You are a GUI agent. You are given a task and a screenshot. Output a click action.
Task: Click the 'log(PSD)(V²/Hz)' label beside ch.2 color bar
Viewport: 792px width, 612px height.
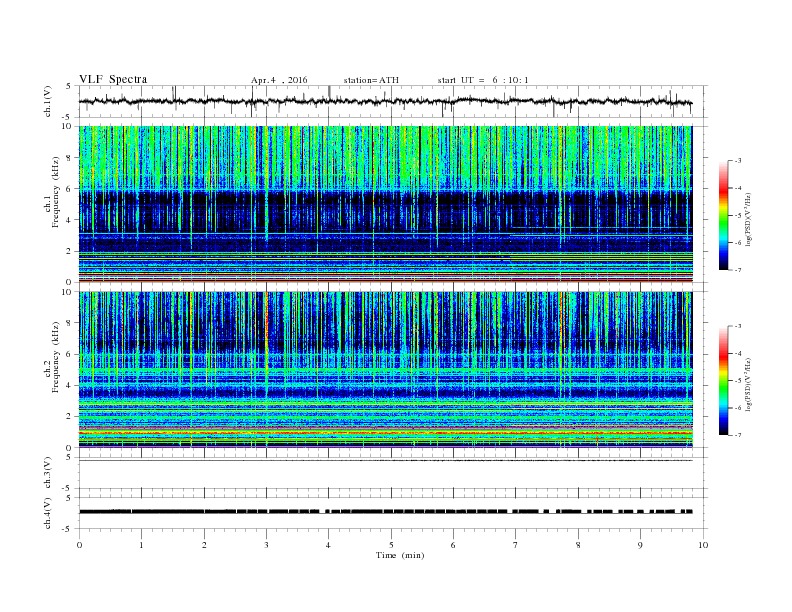coord(748,384)
